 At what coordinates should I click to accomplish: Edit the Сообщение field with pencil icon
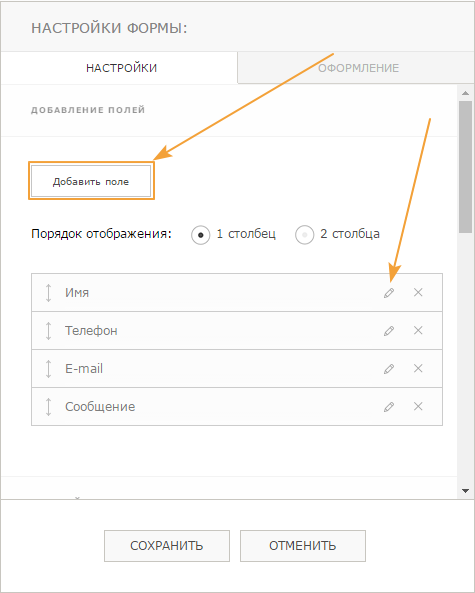click(x=389, y=407)
